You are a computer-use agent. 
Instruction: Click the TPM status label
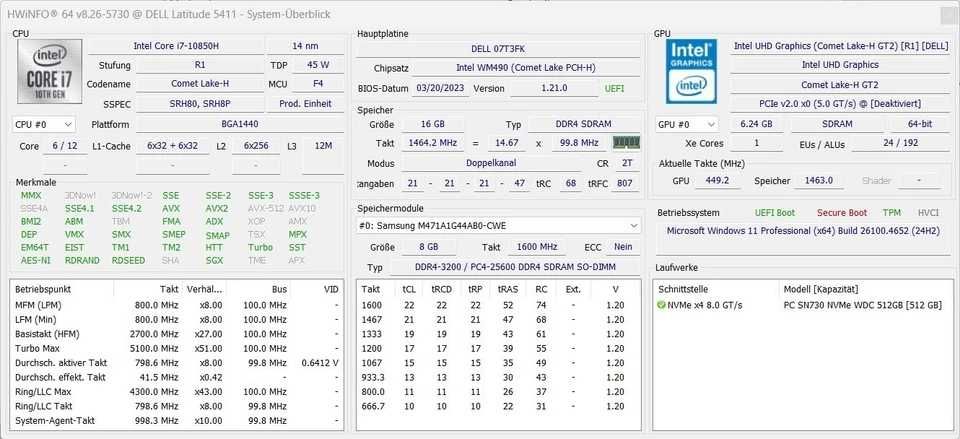tap(891, 213)
